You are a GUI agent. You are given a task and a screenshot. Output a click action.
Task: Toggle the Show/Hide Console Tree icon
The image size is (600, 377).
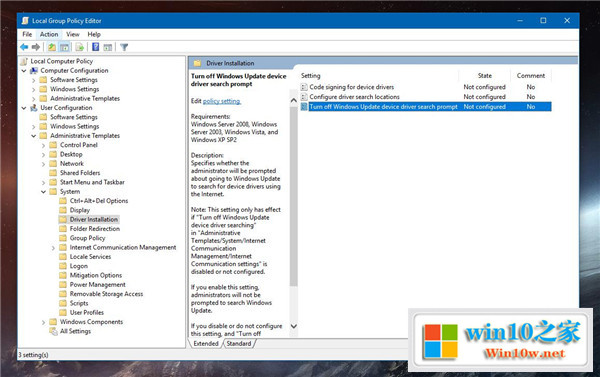point(64,47)
